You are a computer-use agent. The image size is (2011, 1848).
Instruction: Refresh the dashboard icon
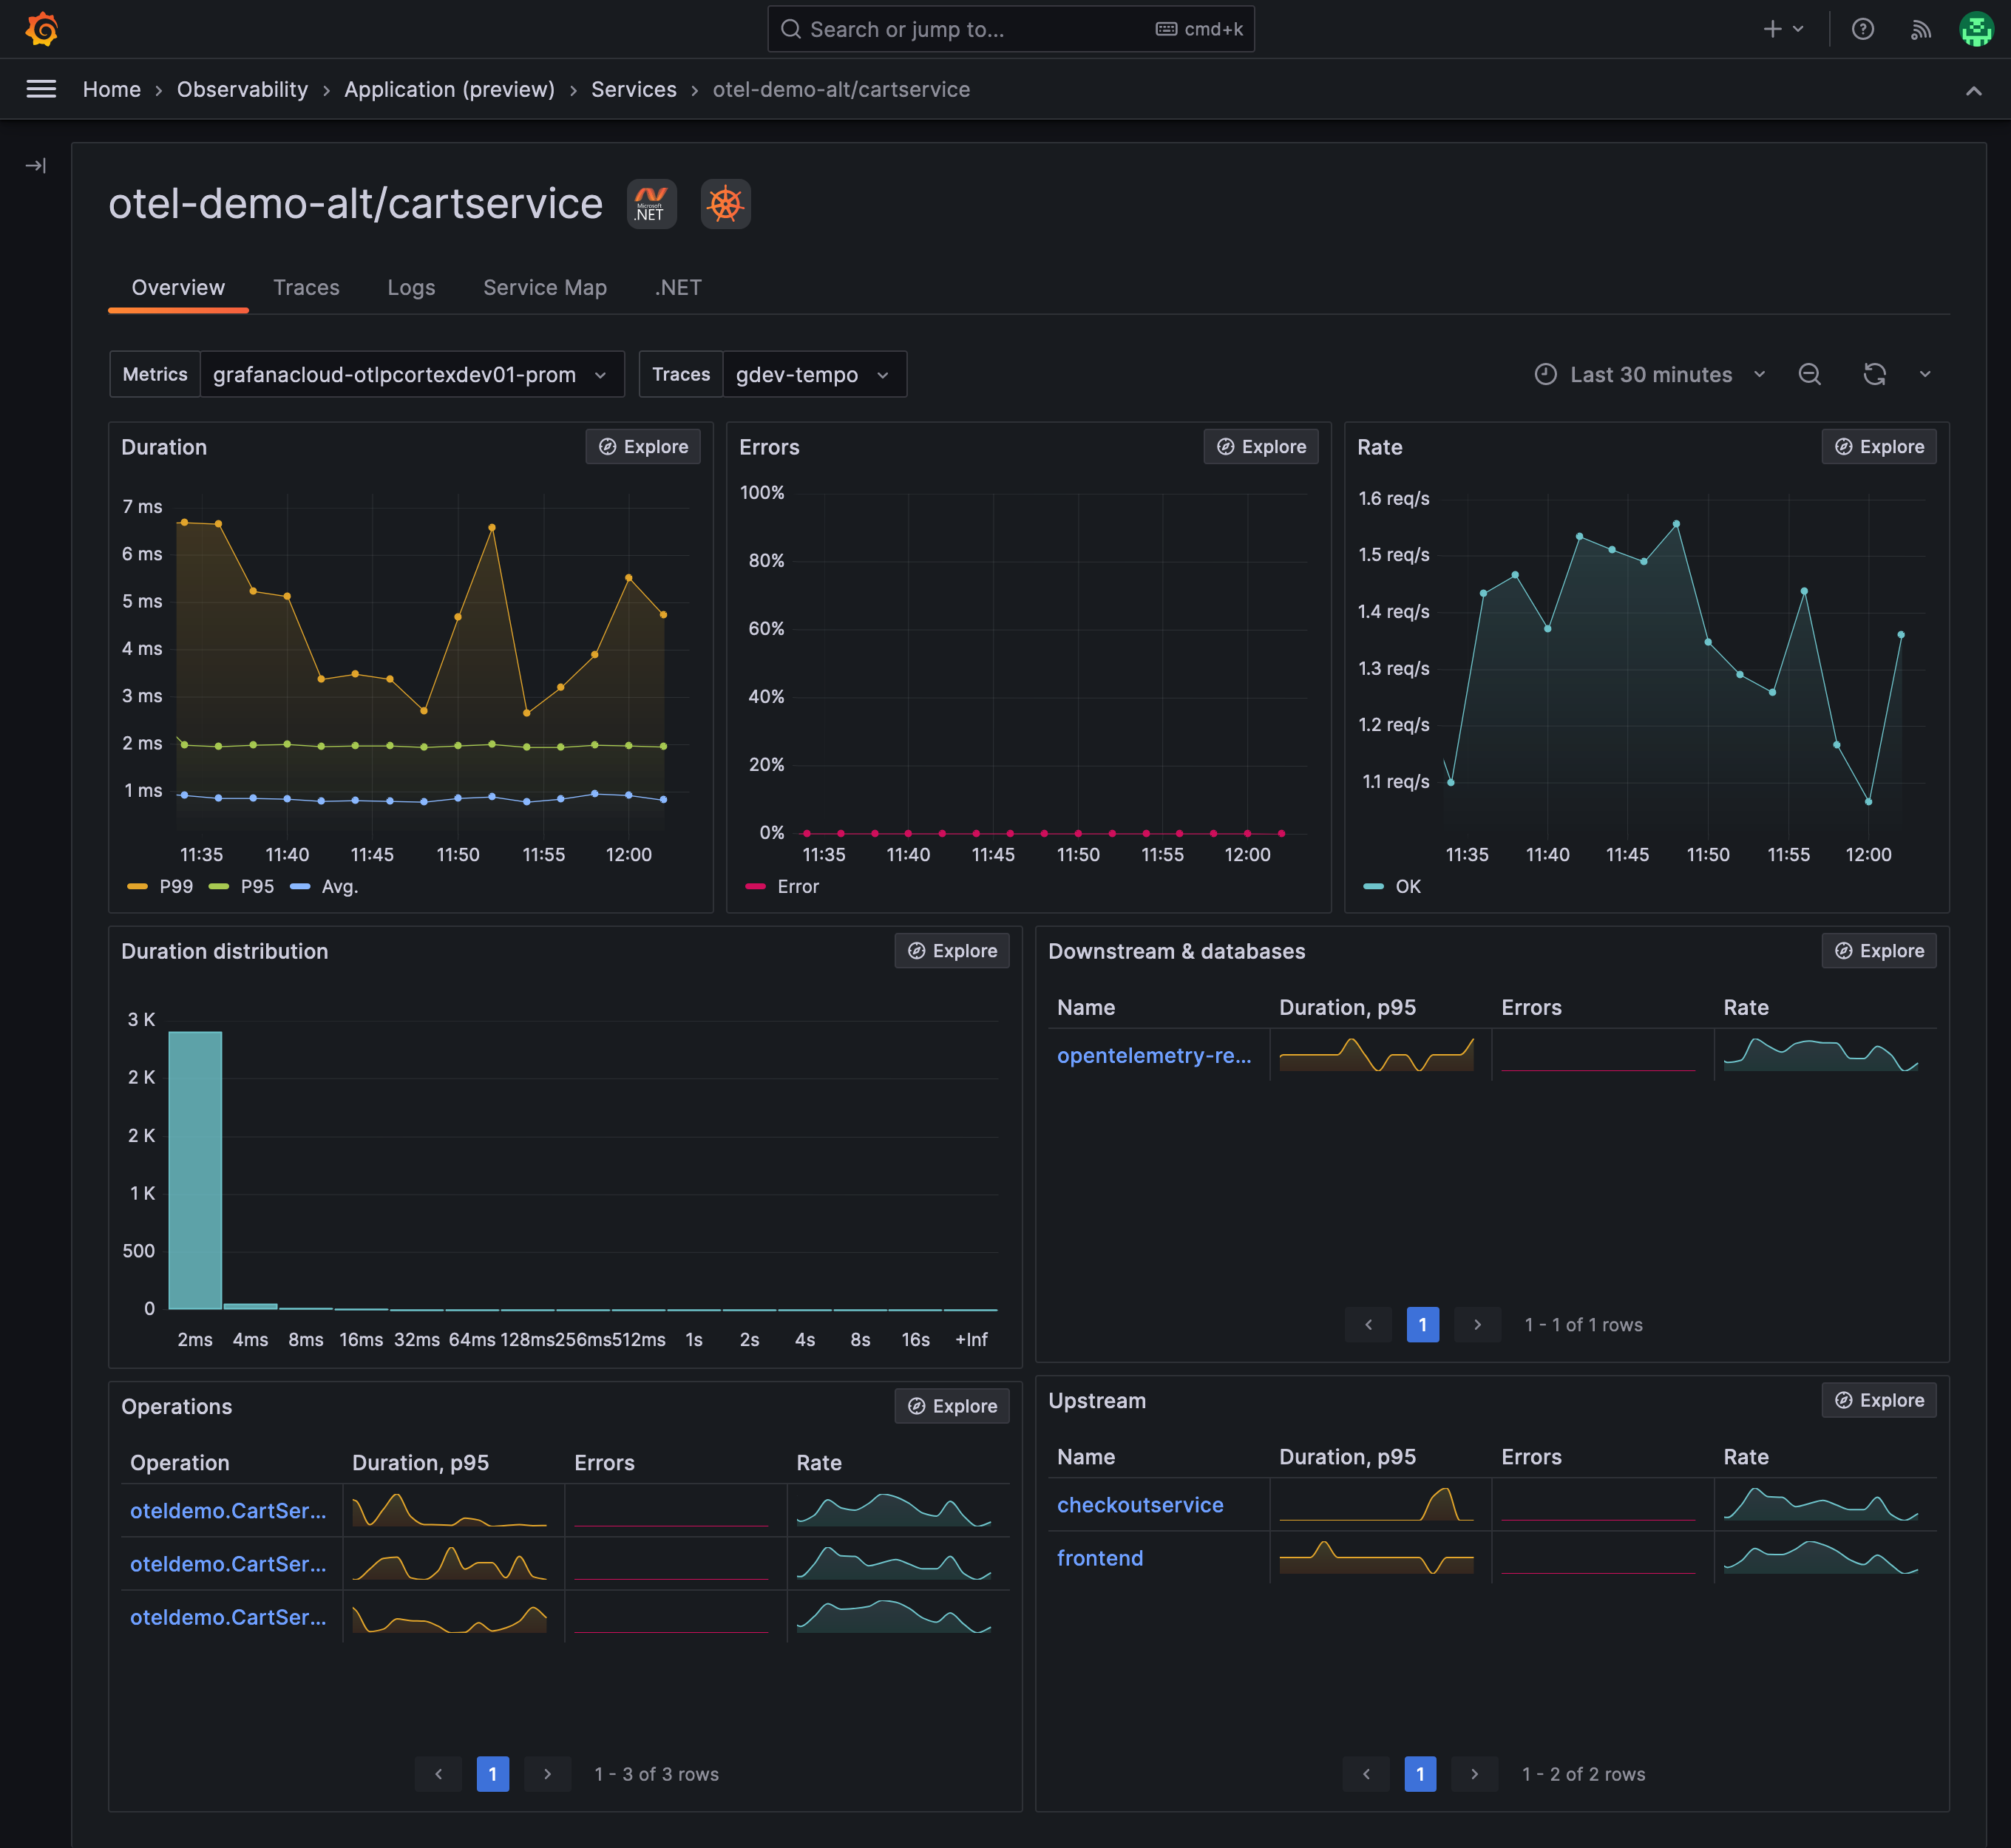coord(1874,374)
